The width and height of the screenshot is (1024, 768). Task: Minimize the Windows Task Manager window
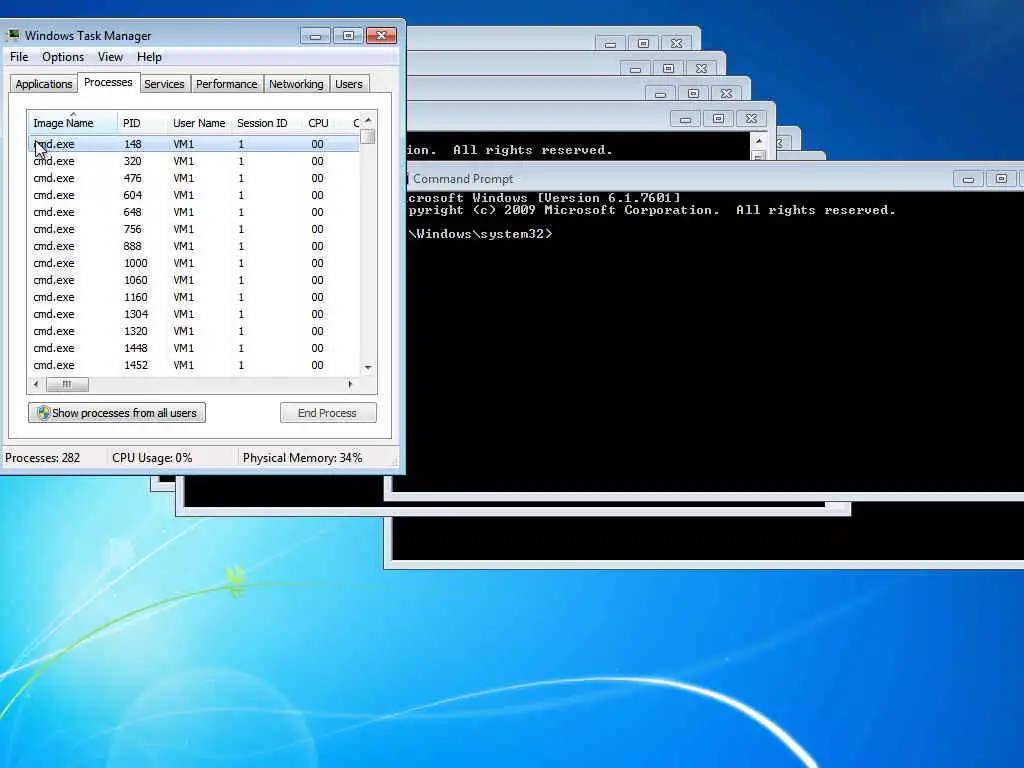(x=315, y=36)
